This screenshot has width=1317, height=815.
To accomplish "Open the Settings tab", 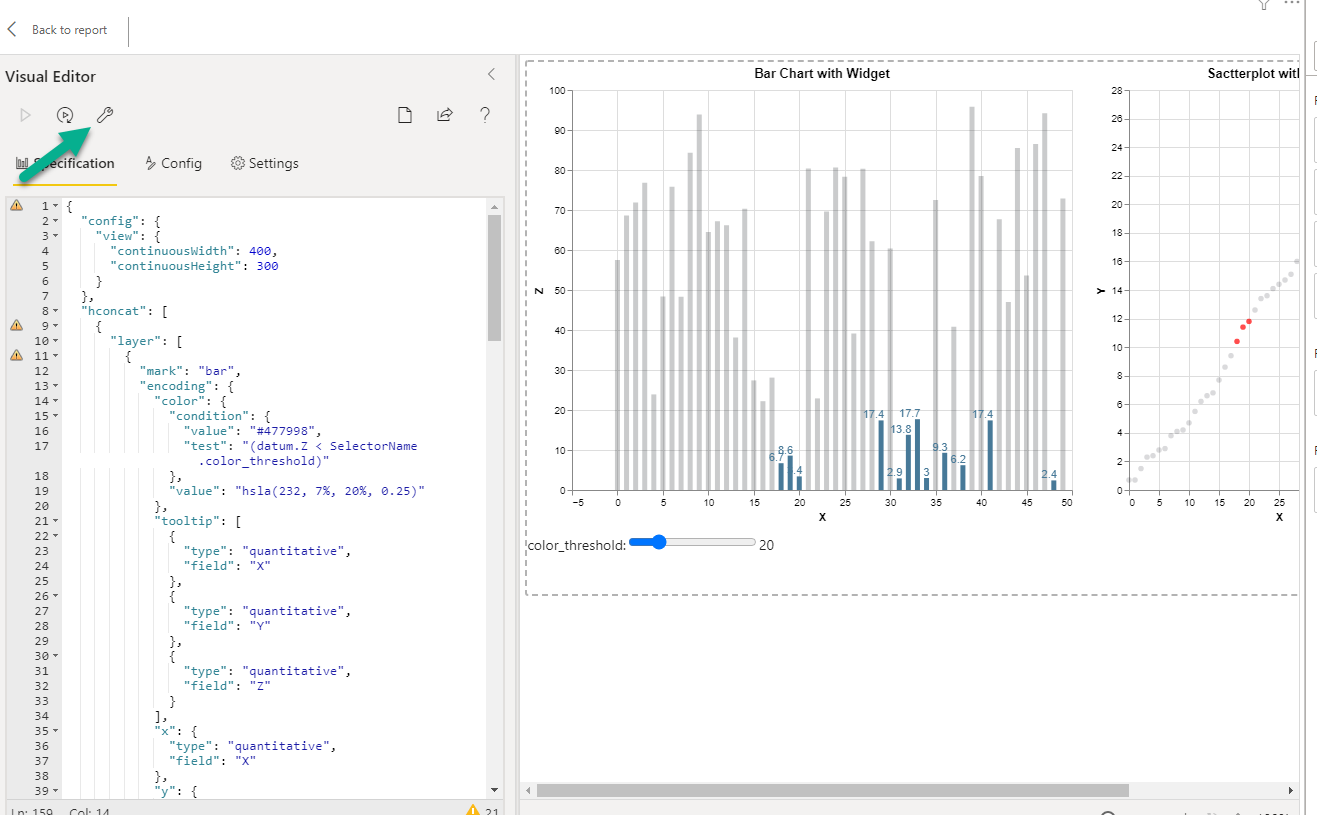I will click(x=264, y=163).
